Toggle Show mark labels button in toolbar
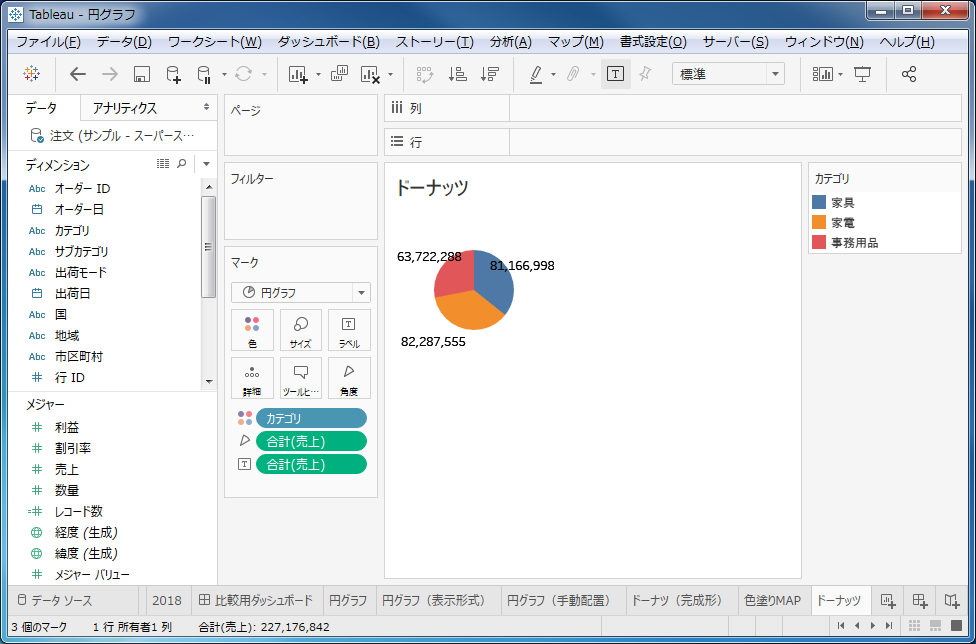The width and height of the screenshot is (976, 644). tap(615, 74)
